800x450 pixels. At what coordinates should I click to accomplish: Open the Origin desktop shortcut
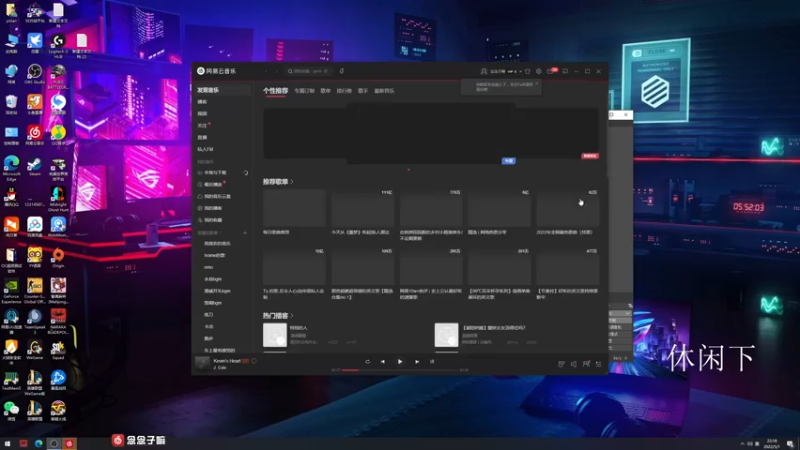coord(58,258)
